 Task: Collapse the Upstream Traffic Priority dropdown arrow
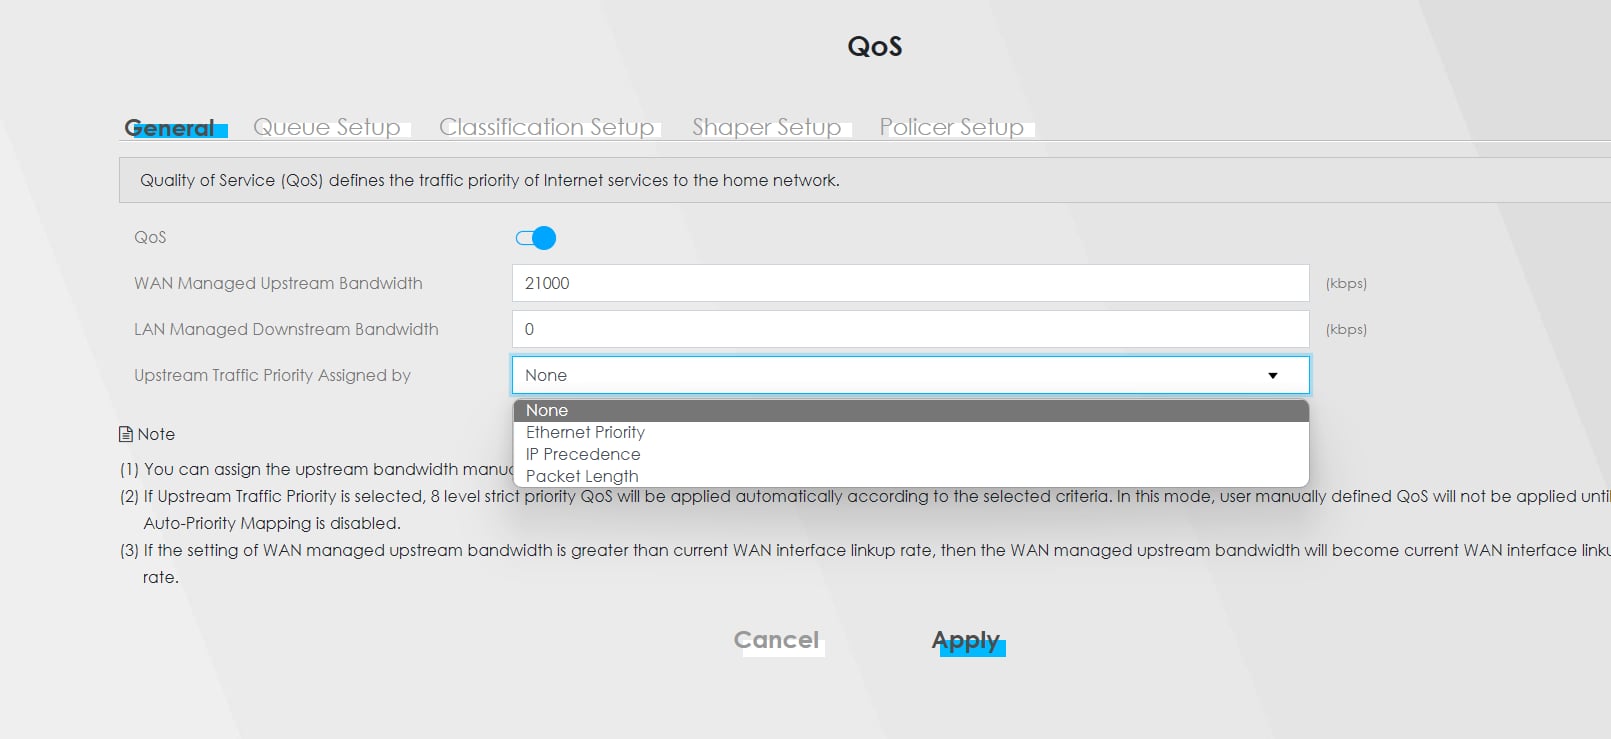tap(1273, 376)
